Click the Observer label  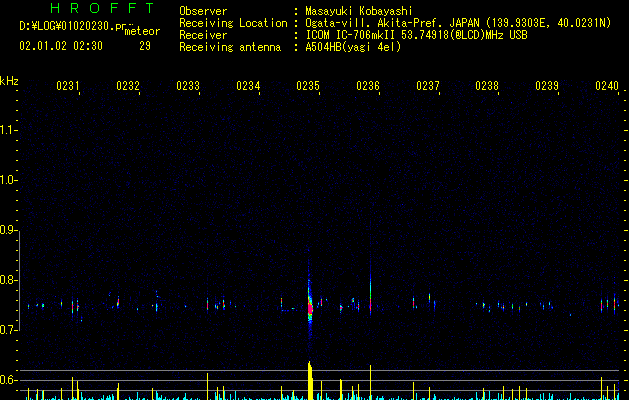pyautogui.click(x=203, y=11)
